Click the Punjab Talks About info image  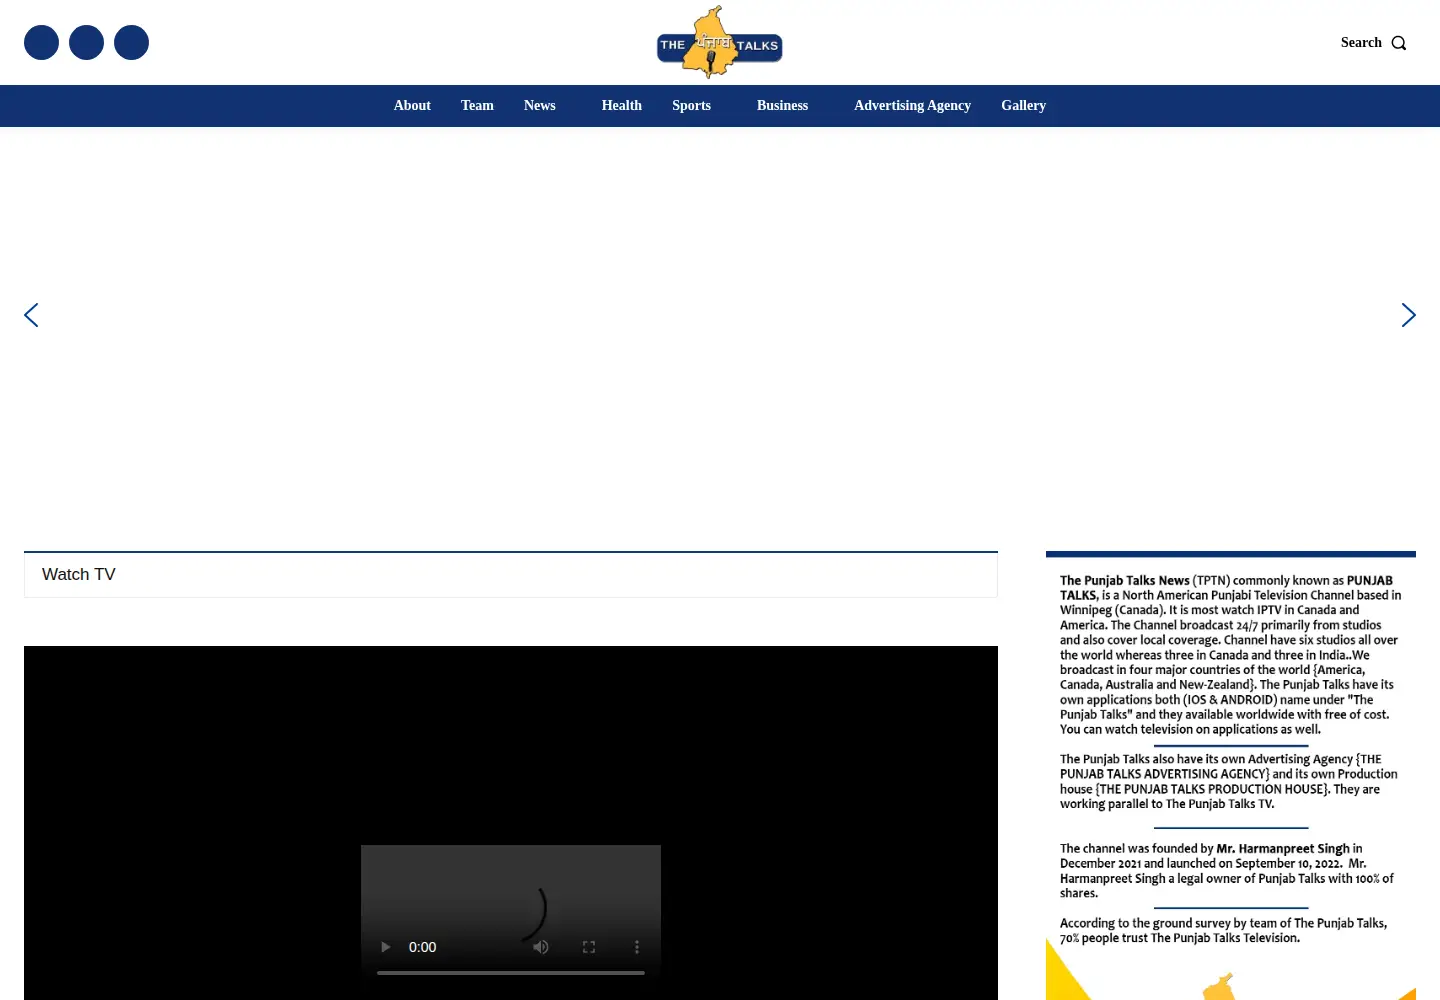pyautogui.click(x=1231, y=775)
